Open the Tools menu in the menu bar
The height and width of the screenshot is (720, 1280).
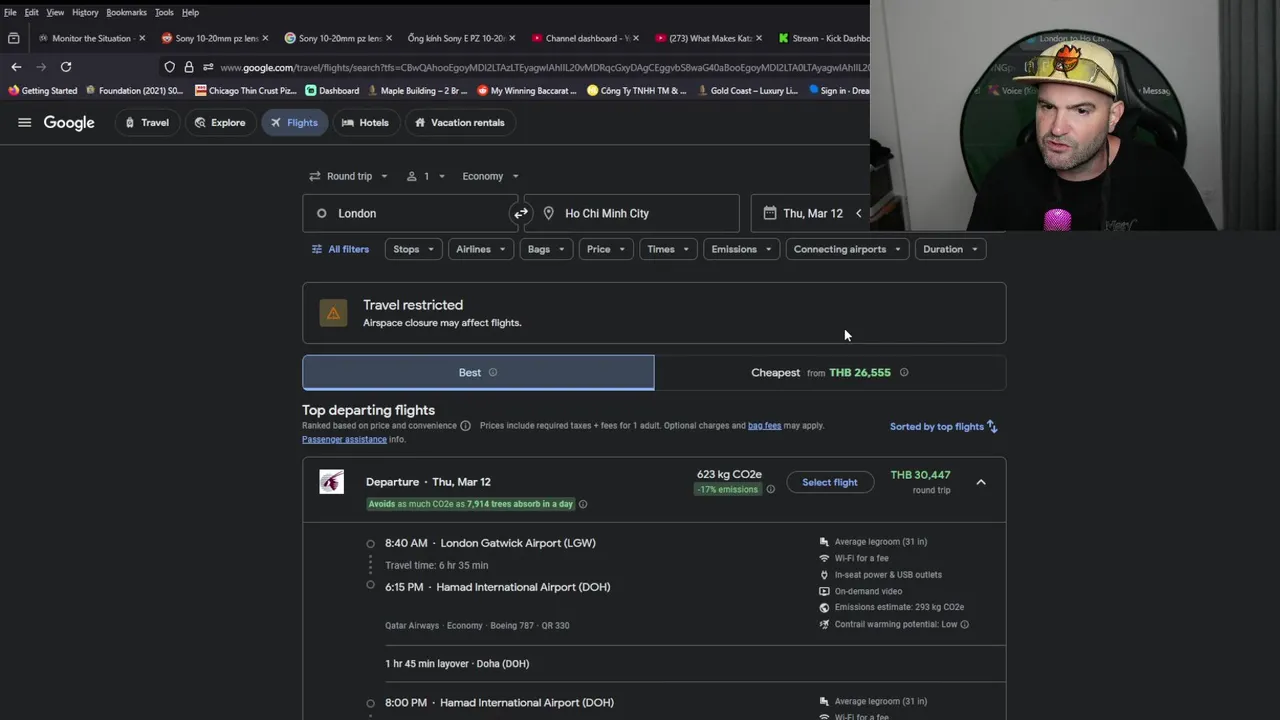click(x=164, y=12)
